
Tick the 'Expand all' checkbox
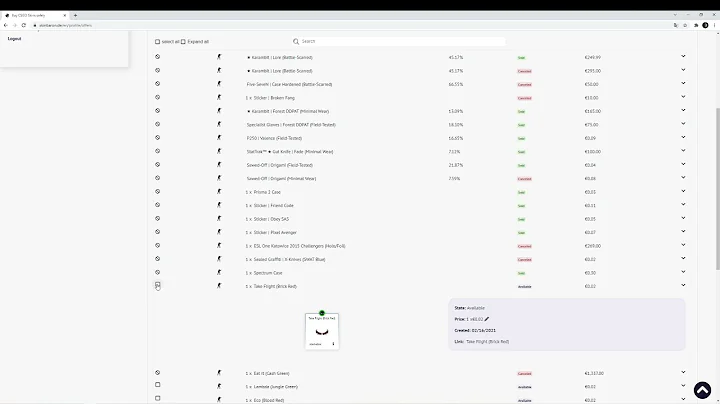[183, 42]
